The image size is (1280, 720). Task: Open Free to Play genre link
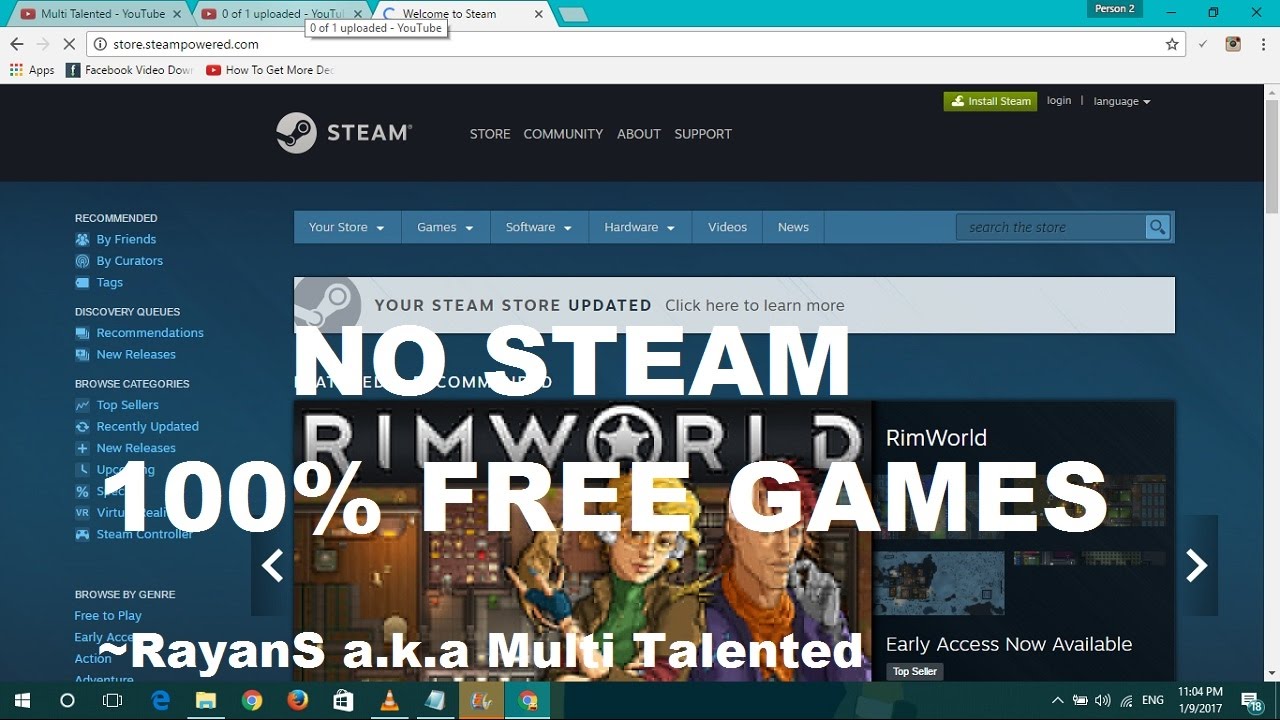click(108, 616)
